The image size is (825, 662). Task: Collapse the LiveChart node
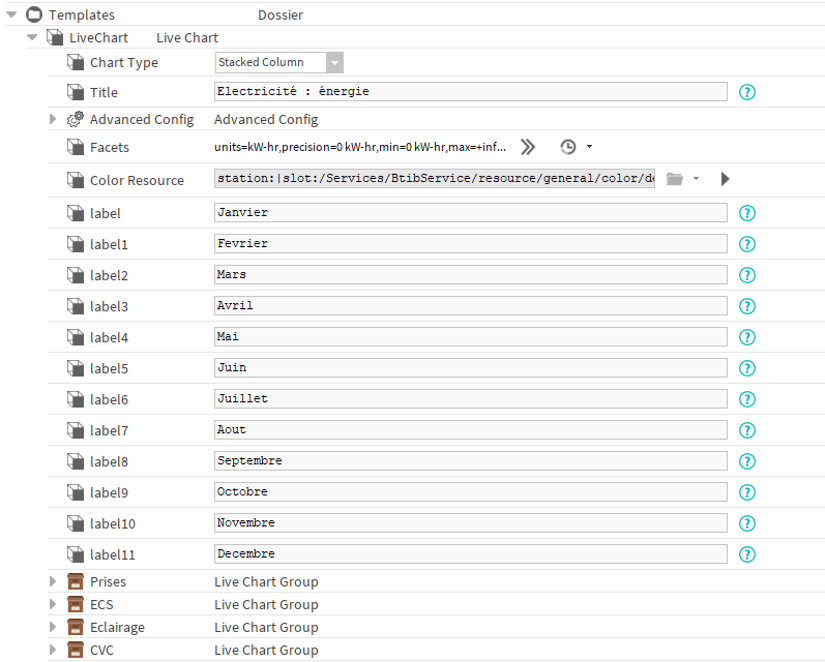pos(32,37)
